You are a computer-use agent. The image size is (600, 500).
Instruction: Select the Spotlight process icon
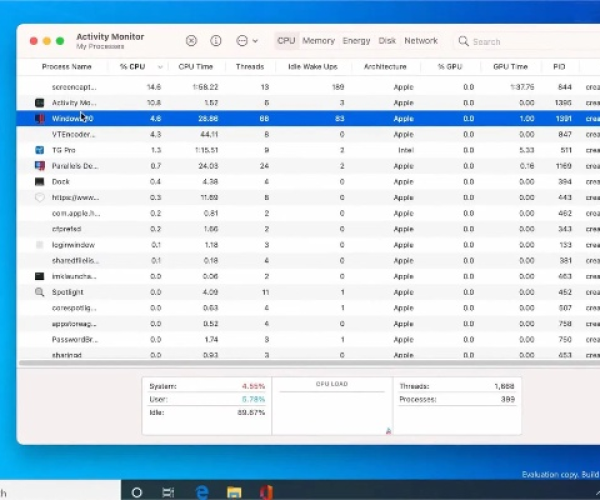(x=40, y=292)
